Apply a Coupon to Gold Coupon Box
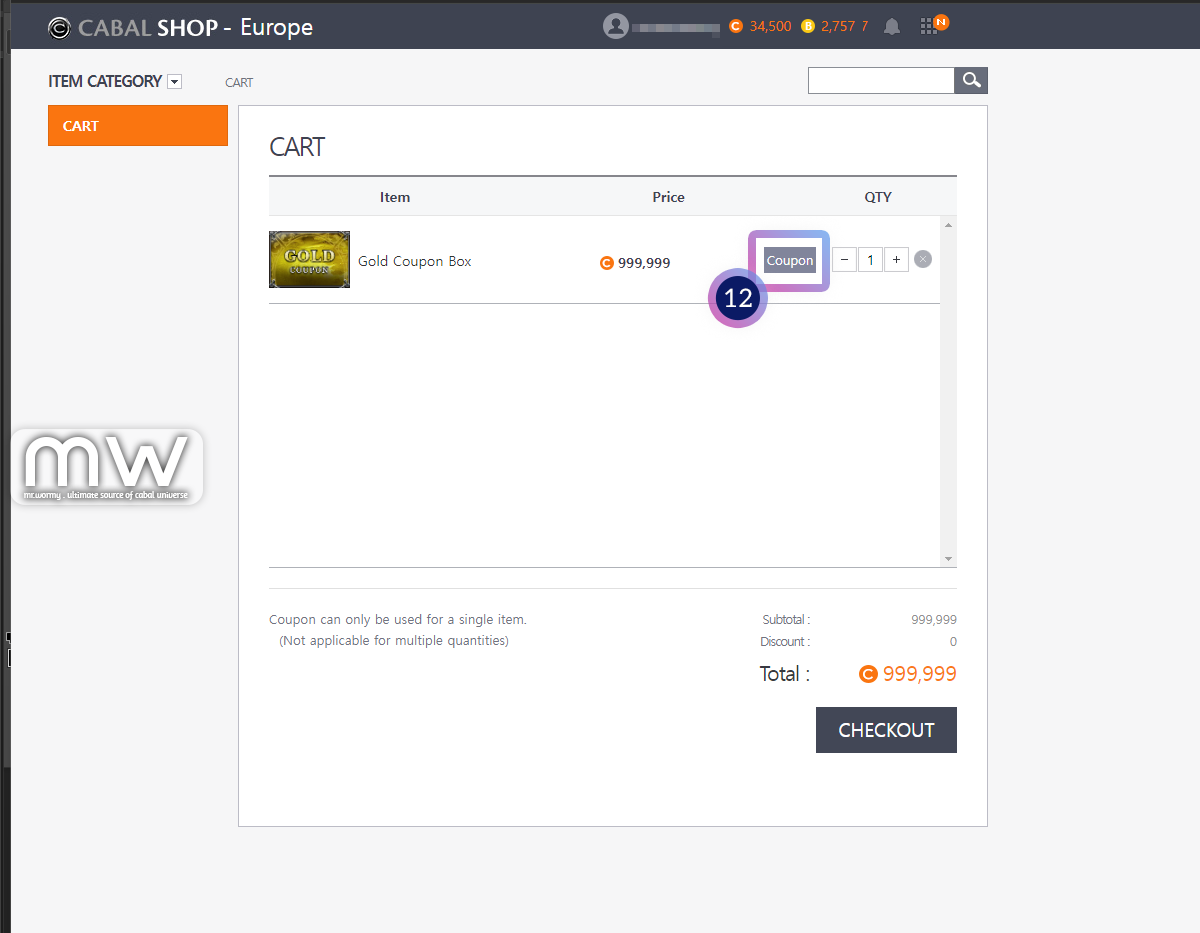The height and width of the screenshot is (933, 1200). pyautogui.click(x=789, y=260)
